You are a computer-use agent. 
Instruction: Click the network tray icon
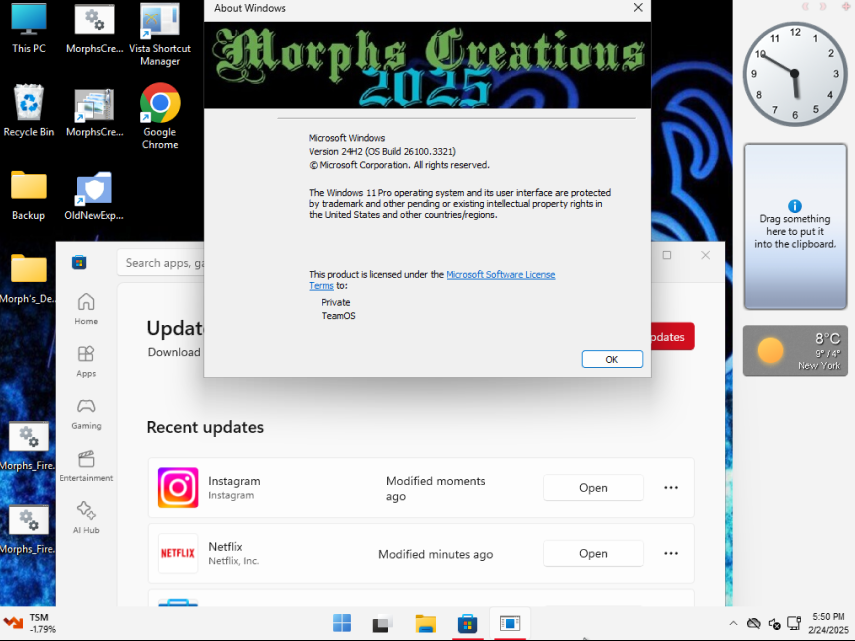pos(794,623)
